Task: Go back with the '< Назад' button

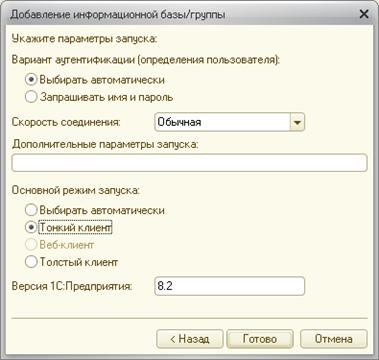Action: (190, 339)
